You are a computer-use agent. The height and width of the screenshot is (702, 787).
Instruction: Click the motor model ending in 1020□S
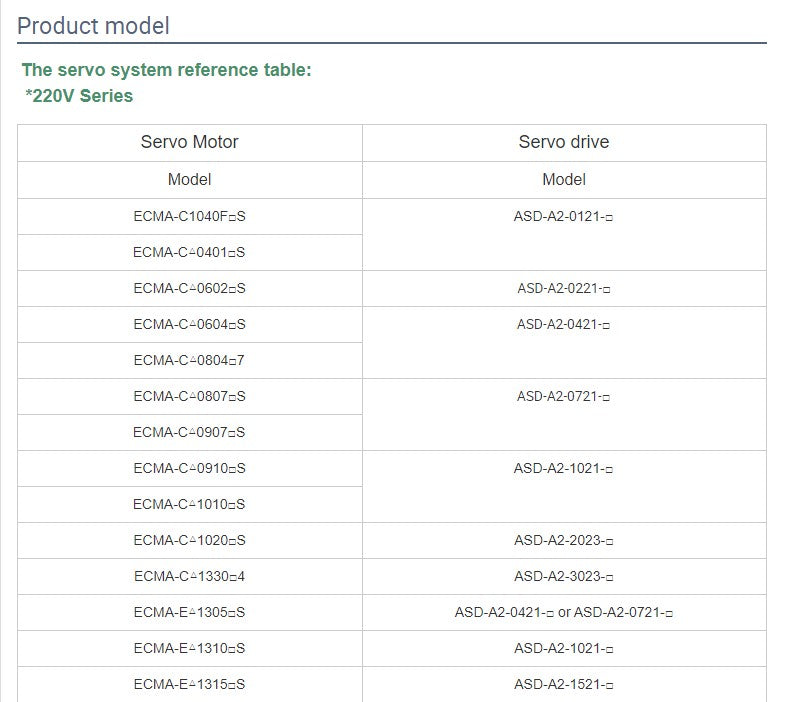click(x=189, y=540)
